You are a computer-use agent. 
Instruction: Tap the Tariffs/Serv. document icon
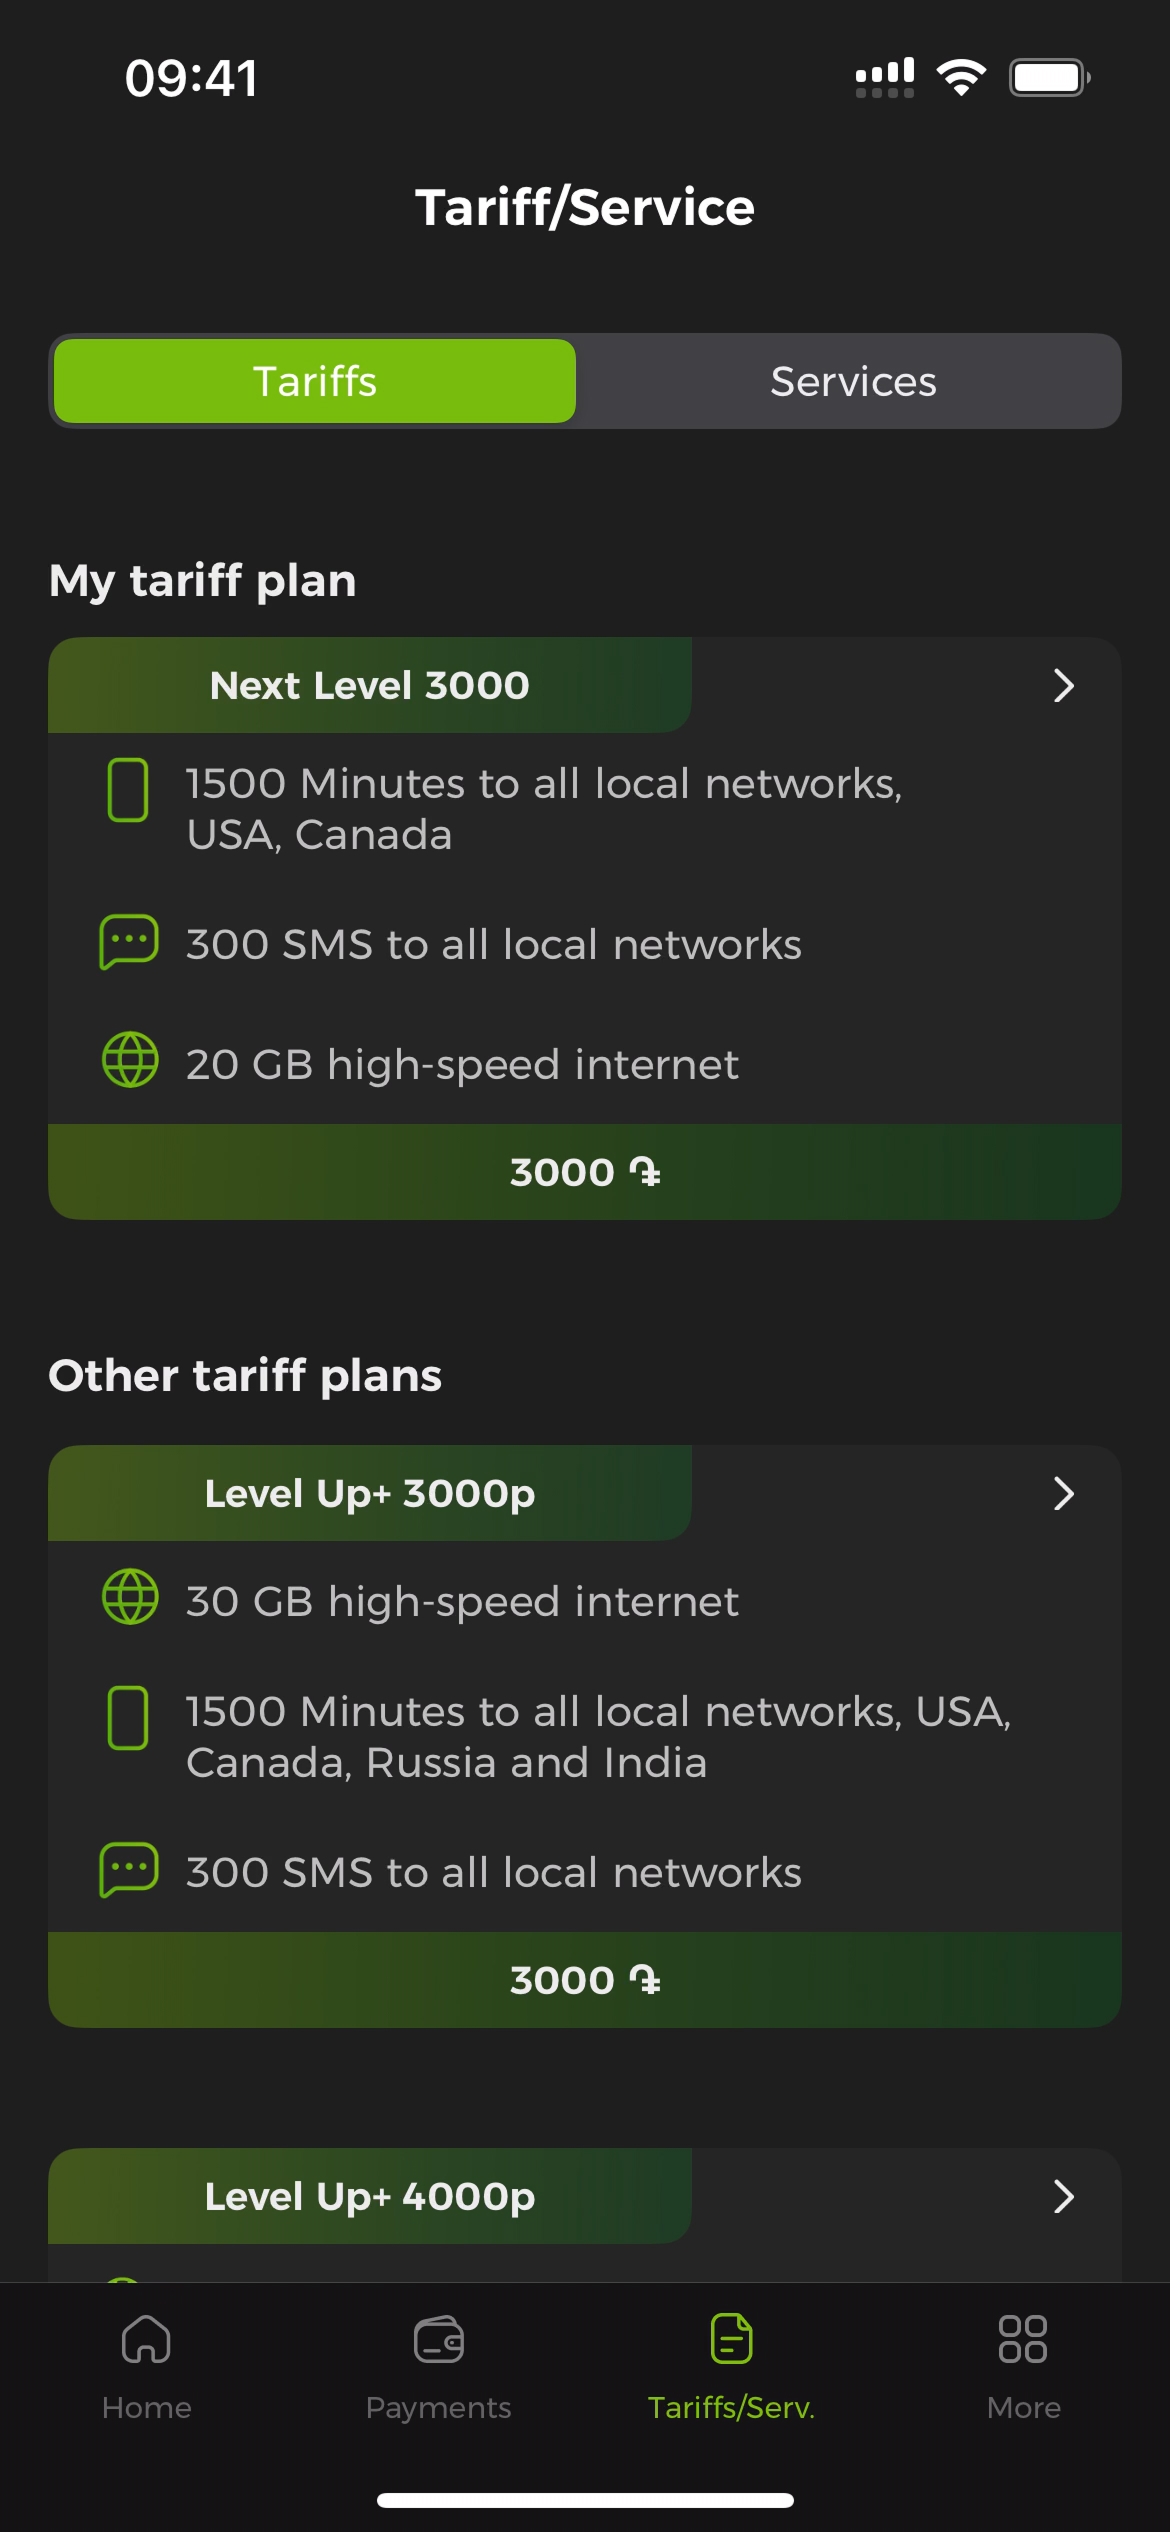tap(731, 2339)
